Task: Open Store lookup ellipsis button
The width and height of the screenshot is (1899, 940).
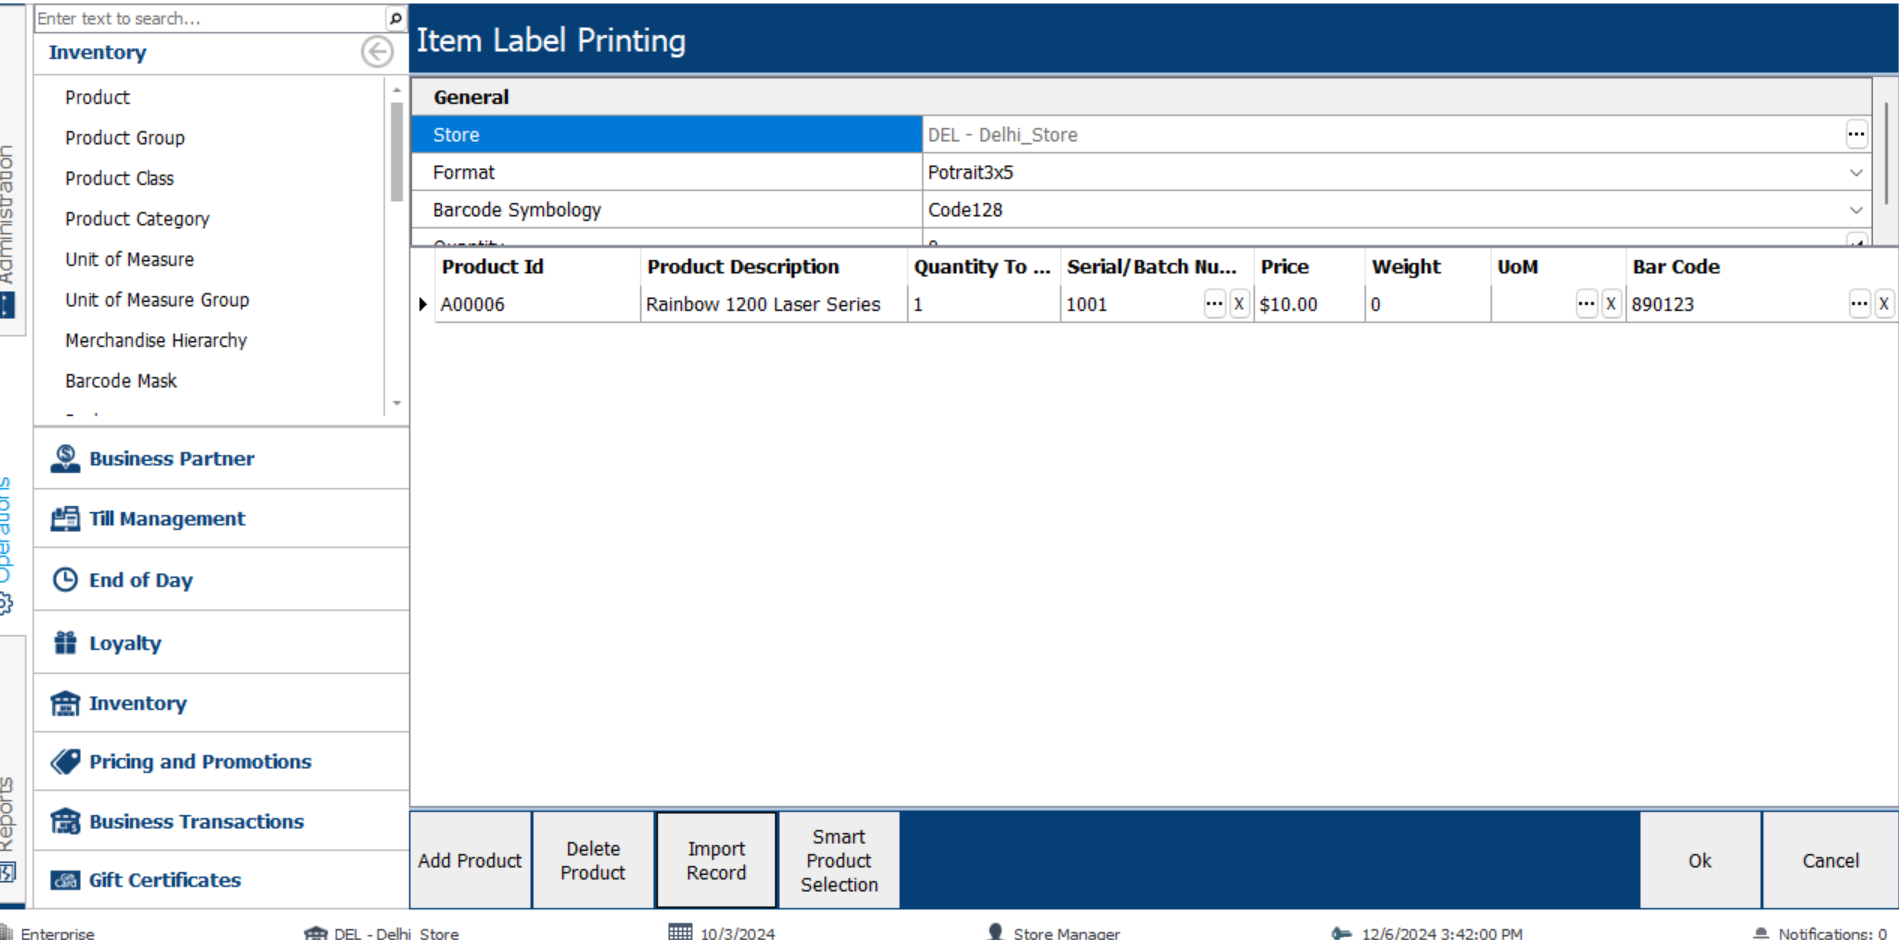Action: 1856,134
